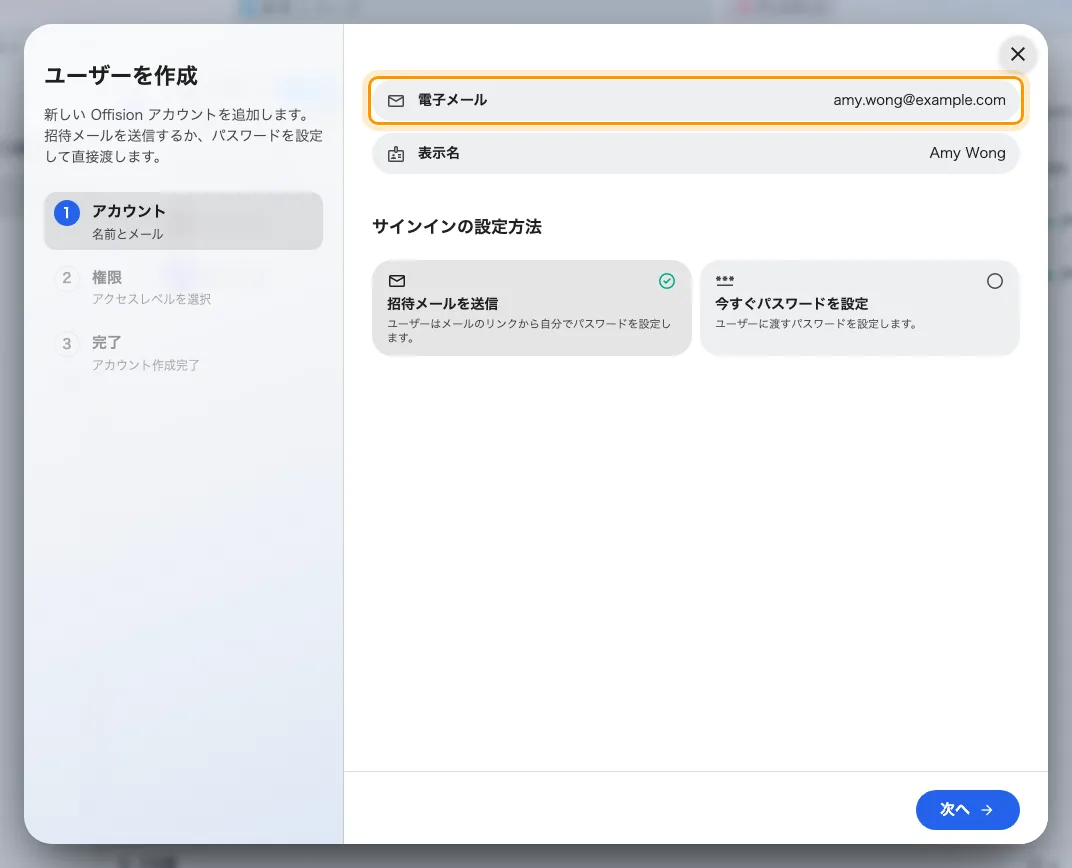Click the 招待メールを送信 title text
The width and height of the screenshot is (1072, 868).
tap(442, 303)
